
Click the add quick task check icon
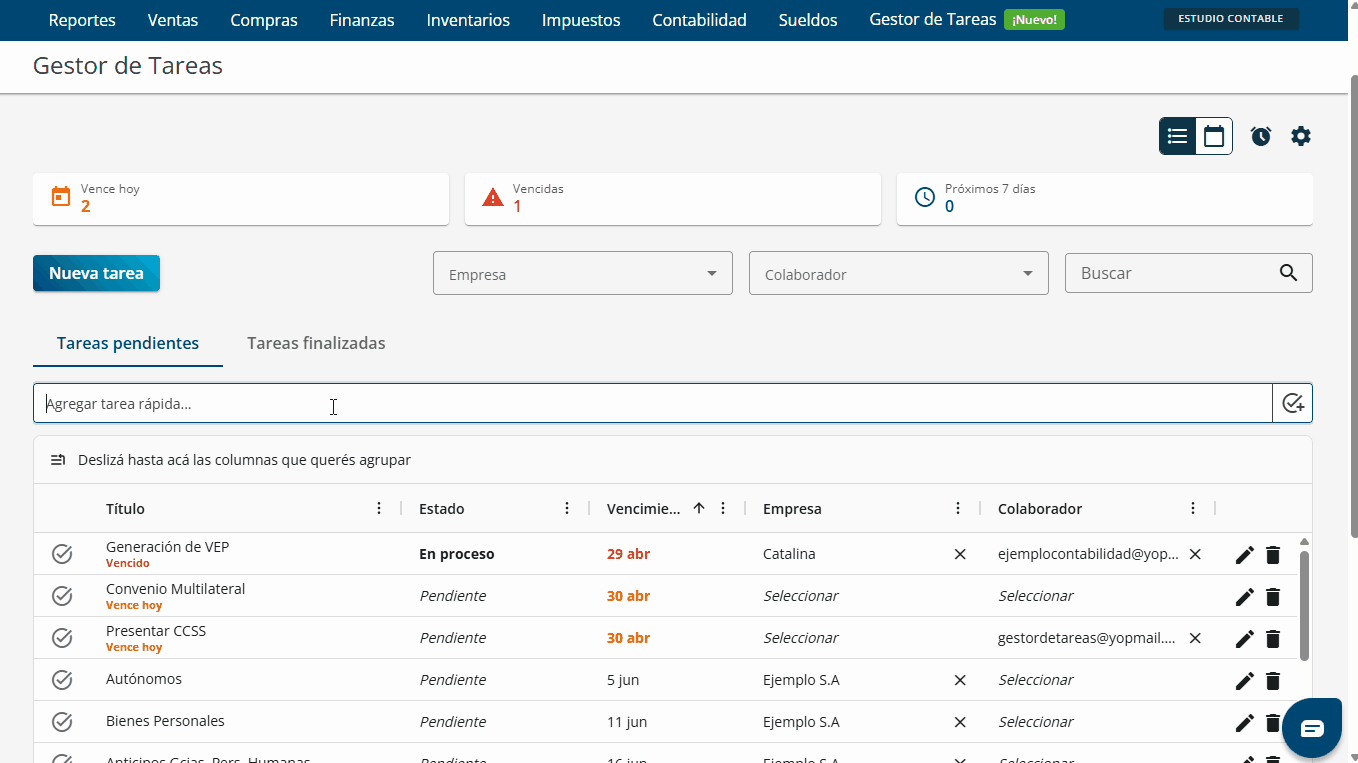point(1293,403)
